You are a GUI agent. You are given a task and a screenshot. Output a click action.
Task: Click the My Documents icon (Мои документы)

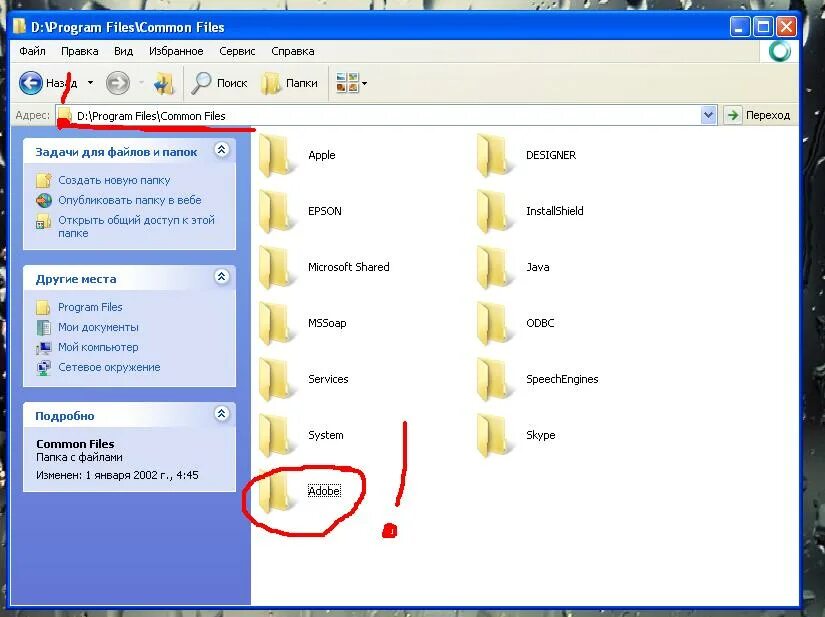pos(43,327)
